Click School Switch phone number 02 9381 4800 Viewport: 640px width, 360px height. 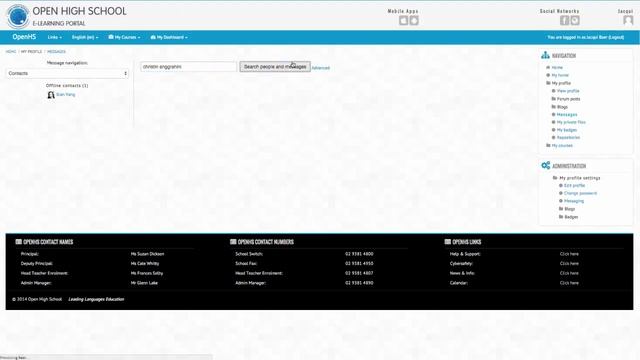359,254
